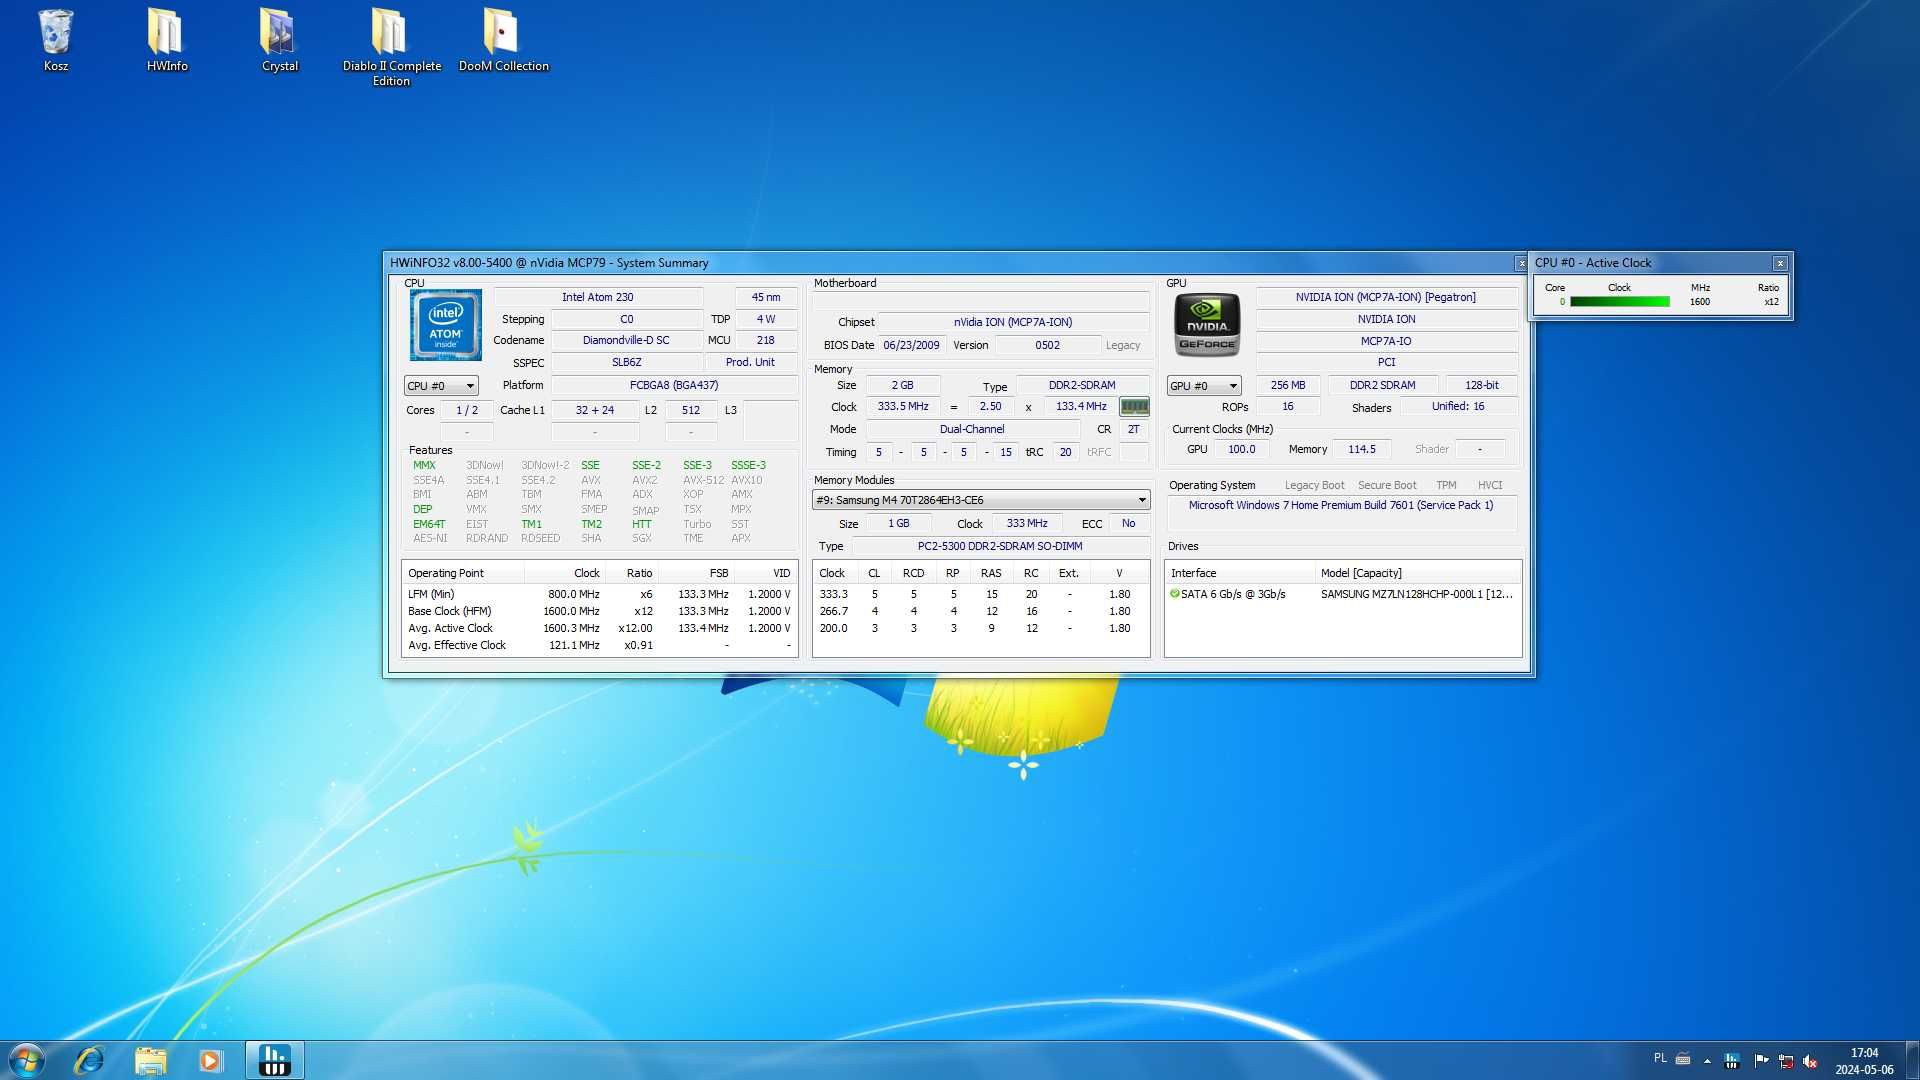
Task: Click the keyboard tray icon
Action: point(1683,1058)
